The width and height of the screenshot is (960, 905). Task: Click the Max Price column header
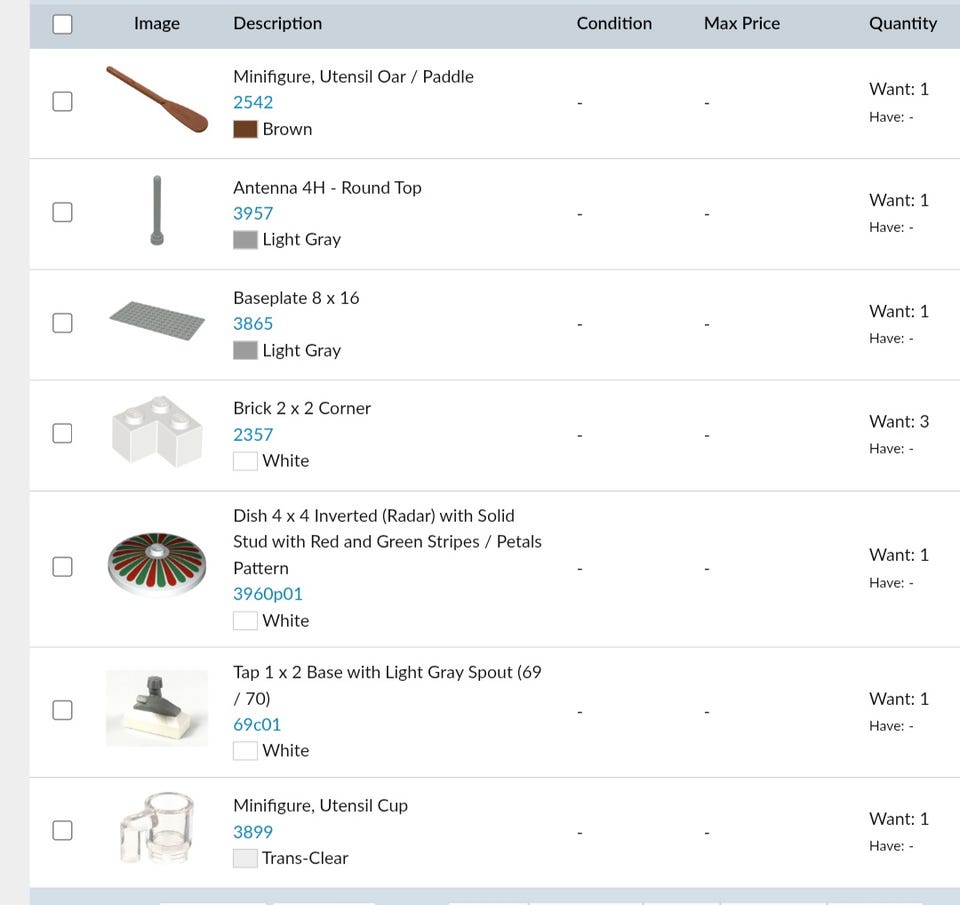click(x=741, y=23)
